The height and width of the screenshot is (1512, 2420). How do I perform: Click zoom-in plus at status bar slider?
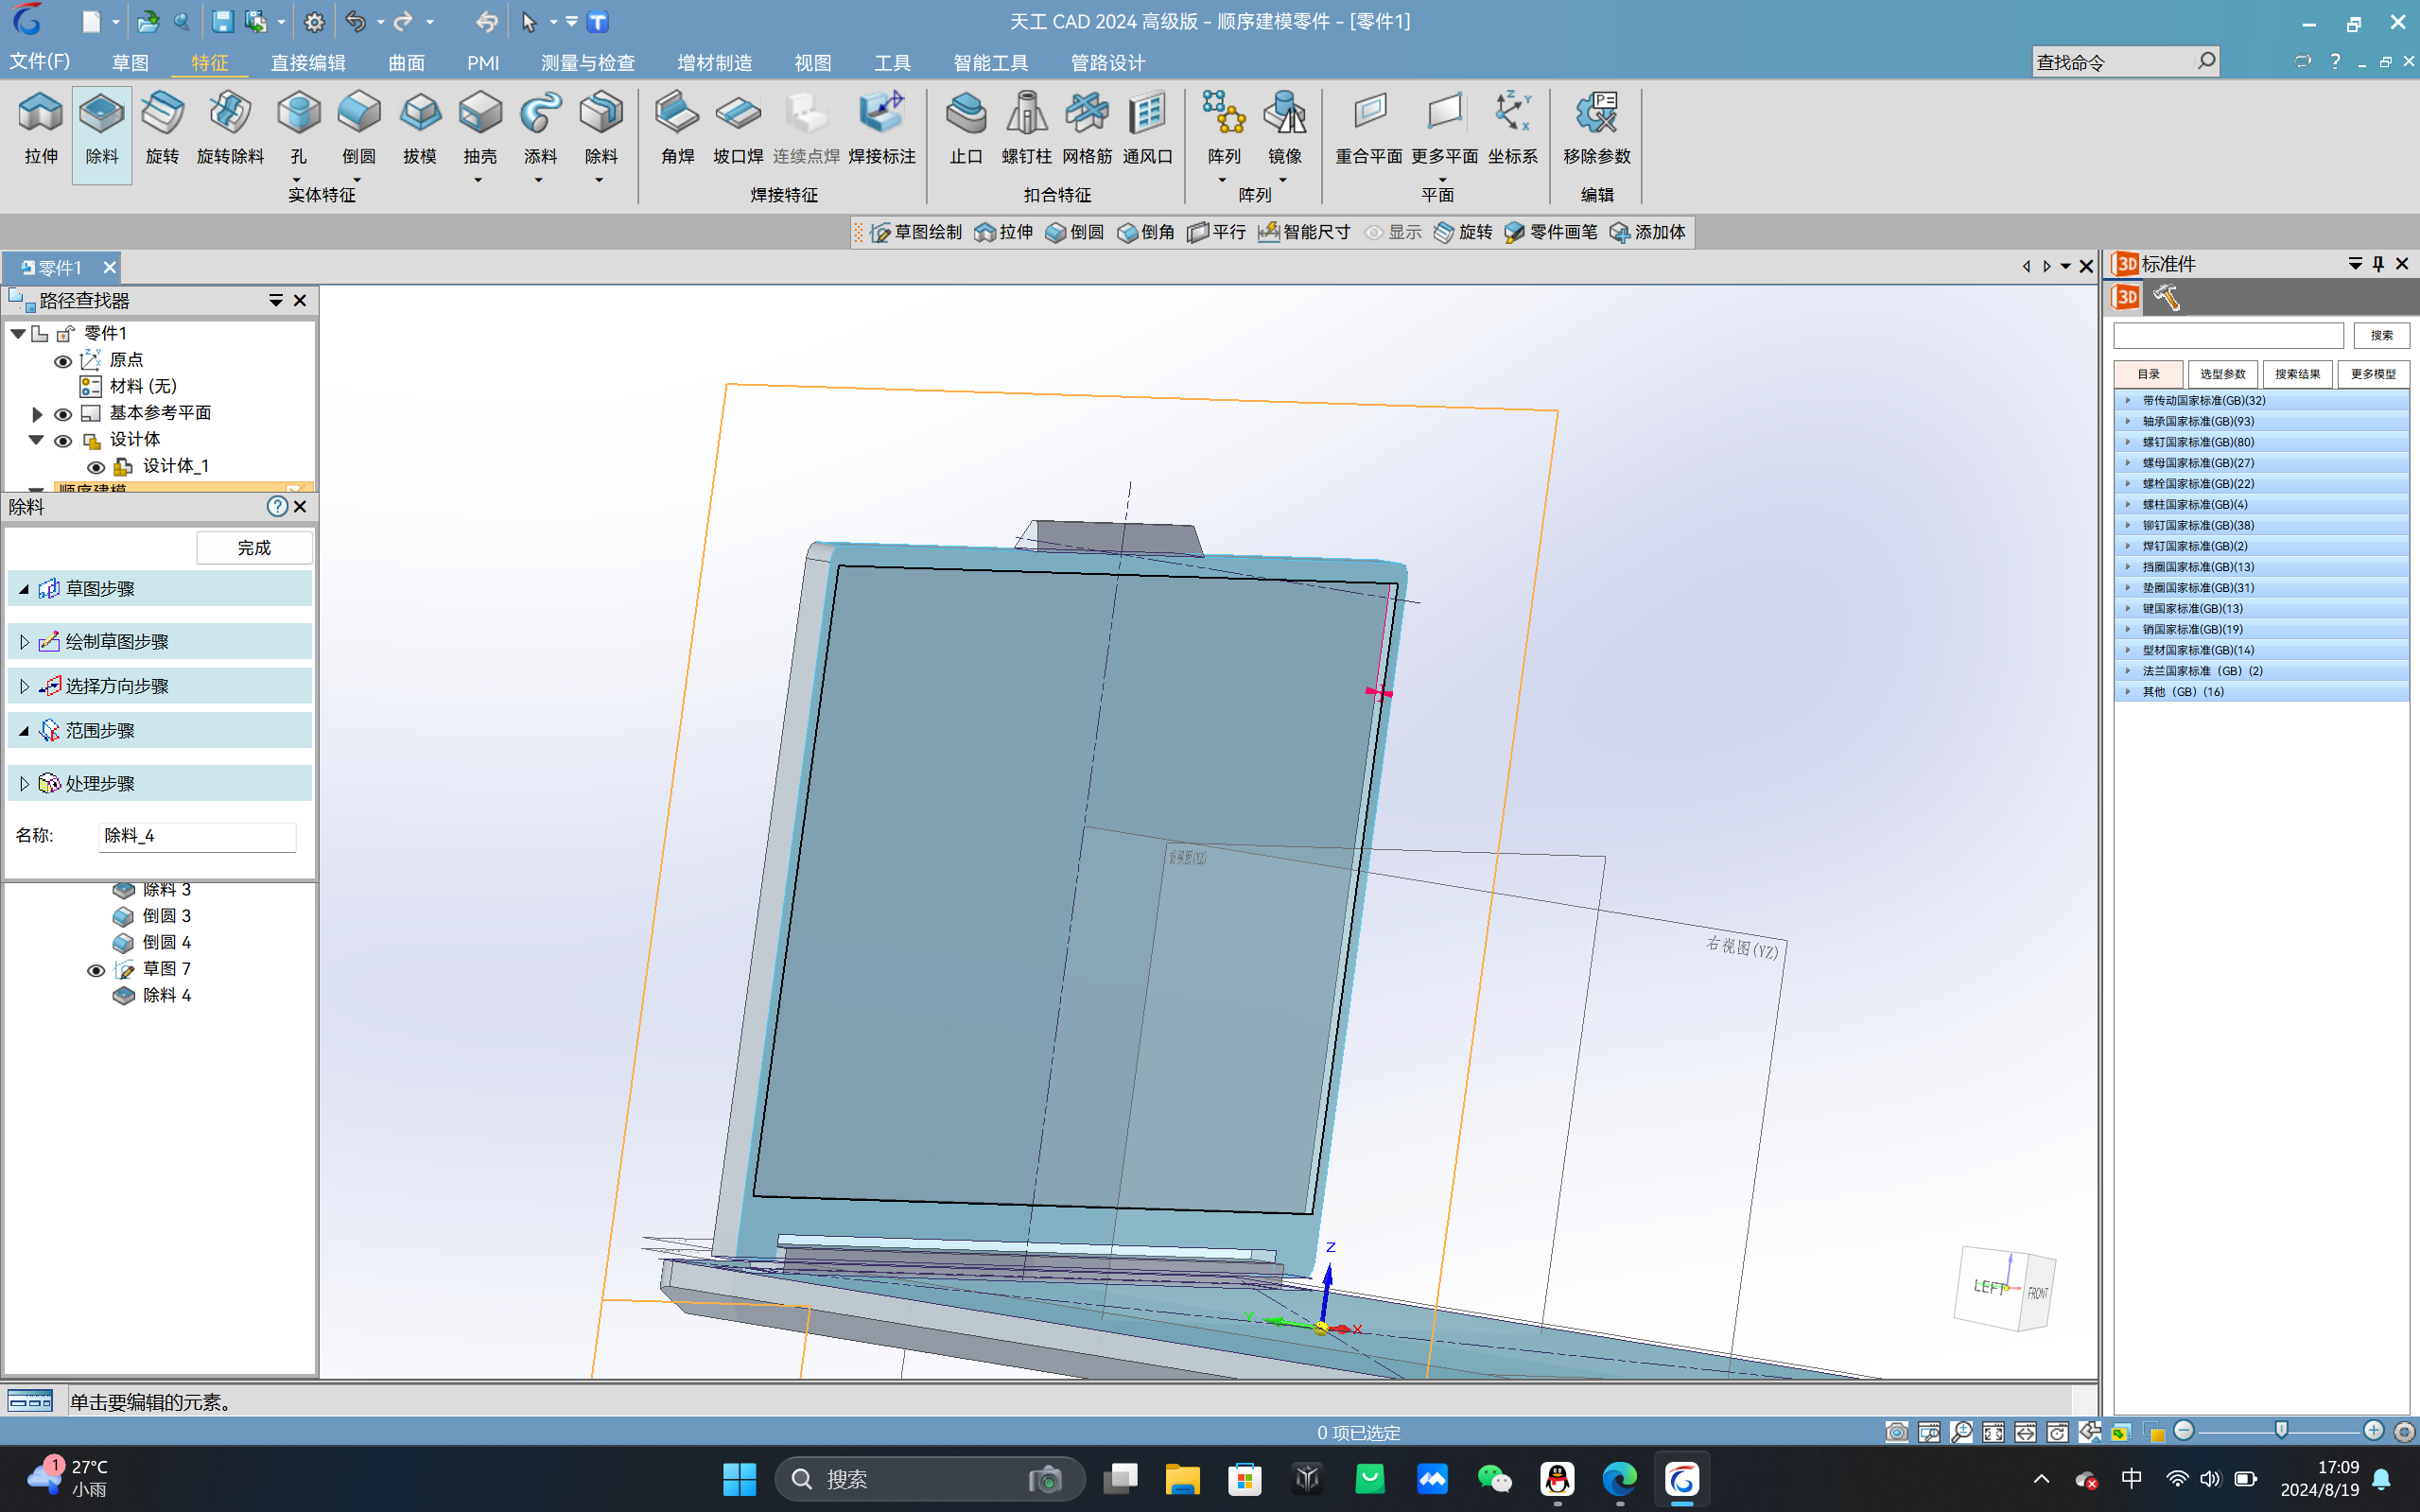coord(2373,1431)
